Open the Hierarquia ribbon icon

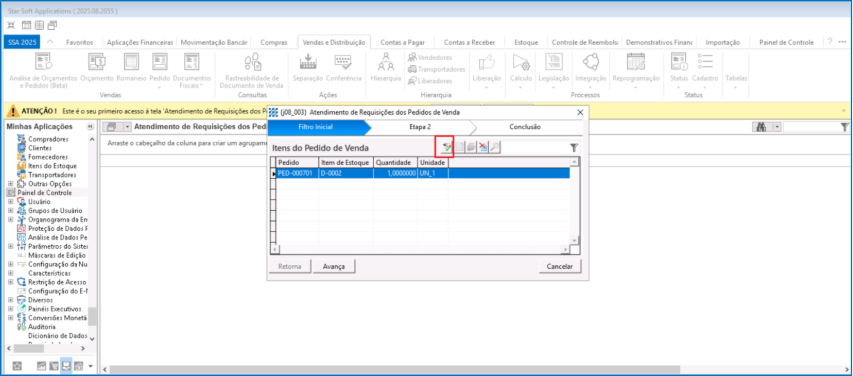(386, 66)
